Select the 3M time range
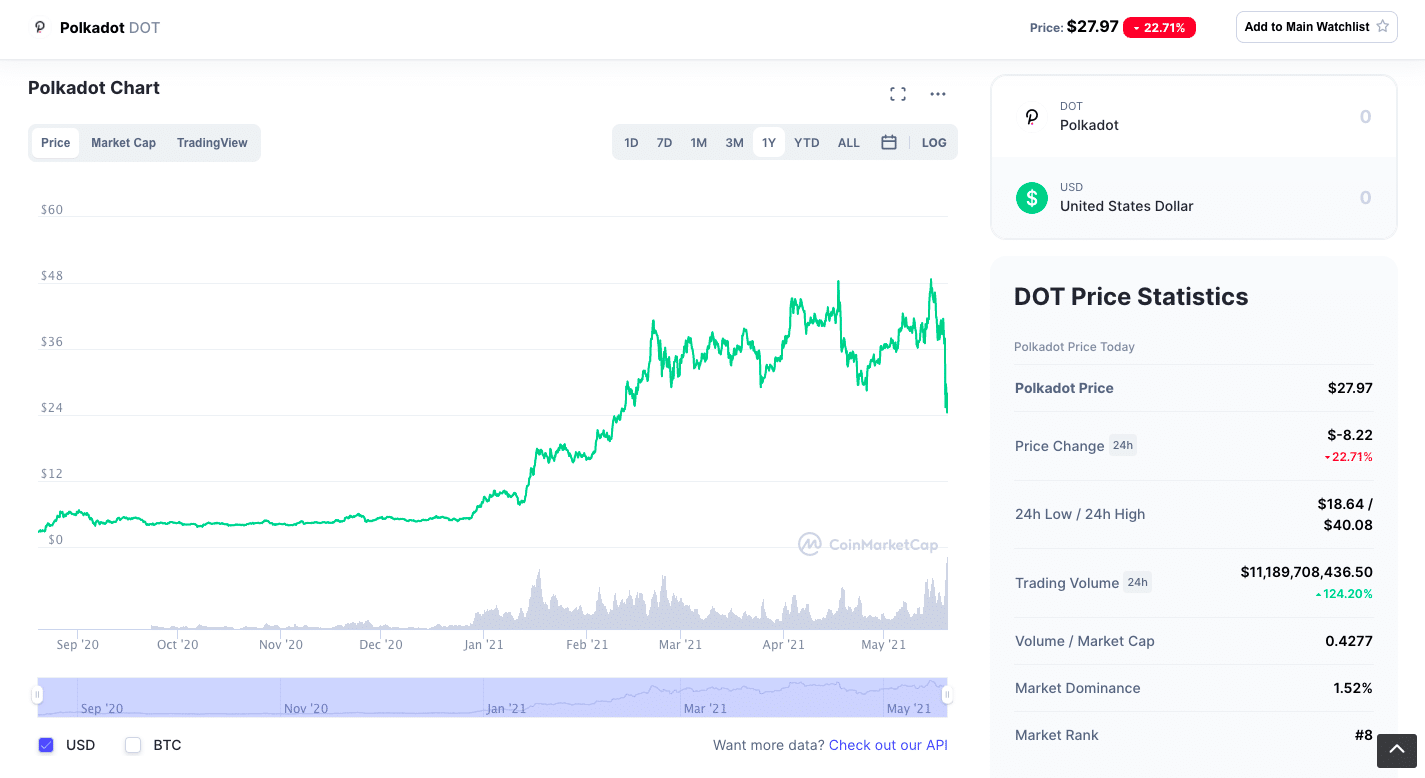 (x=735, y=143)
